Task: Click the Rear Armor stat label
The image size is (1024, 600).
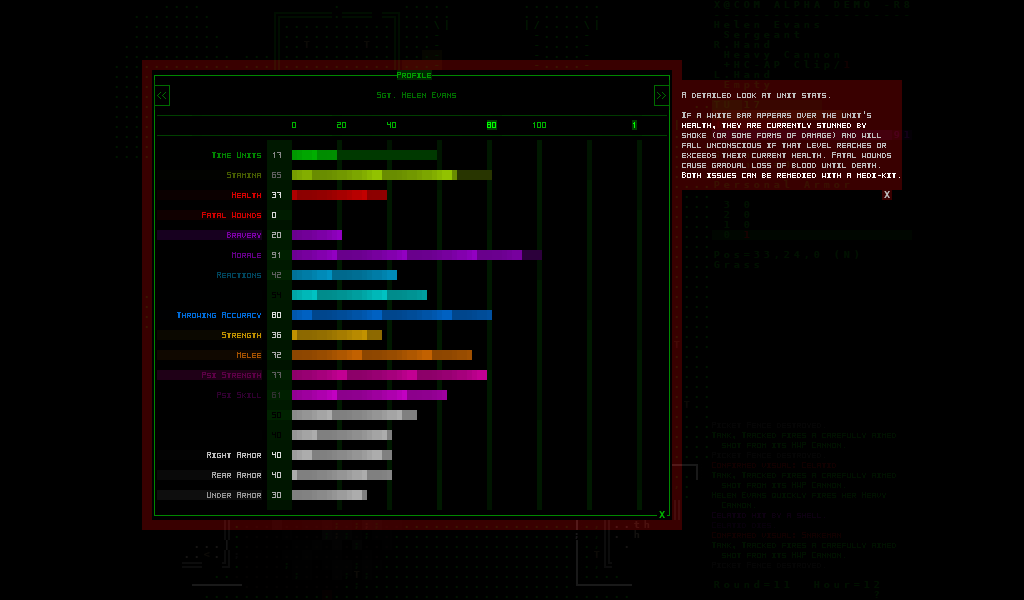Action: tap(236, 475)
